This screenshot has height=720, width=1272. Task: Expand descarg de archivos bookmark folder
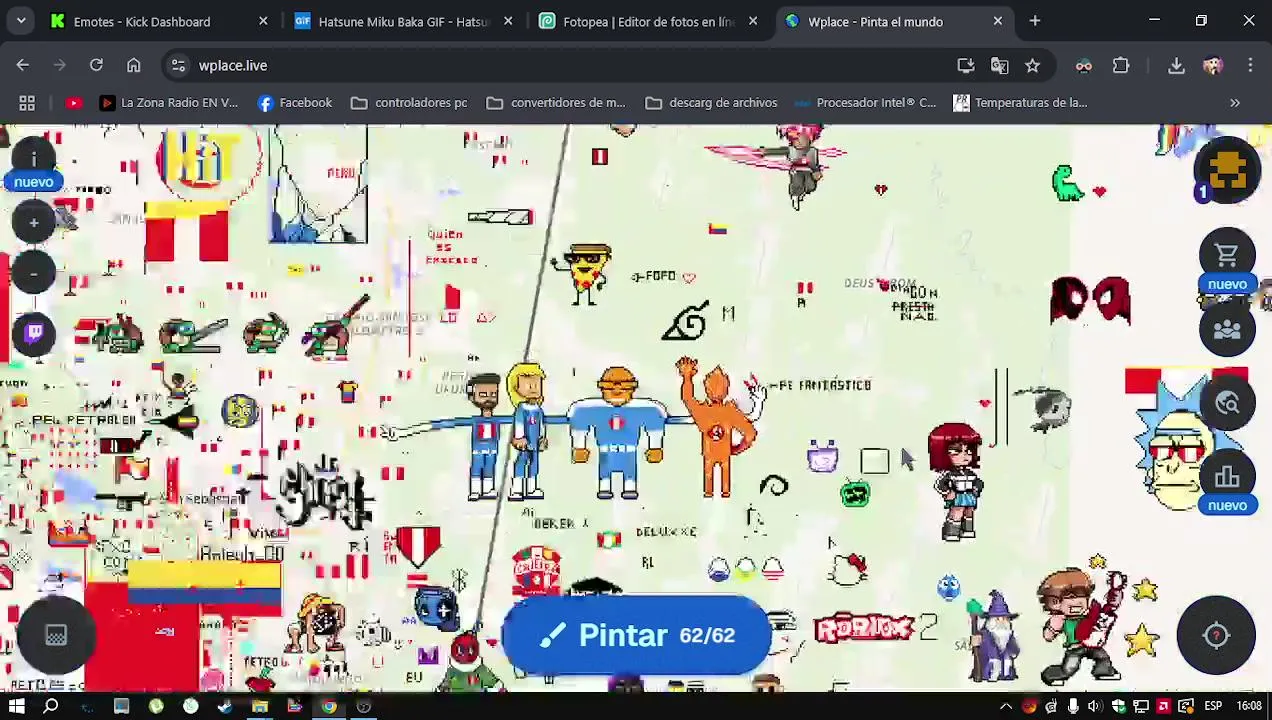coord(711,102)
